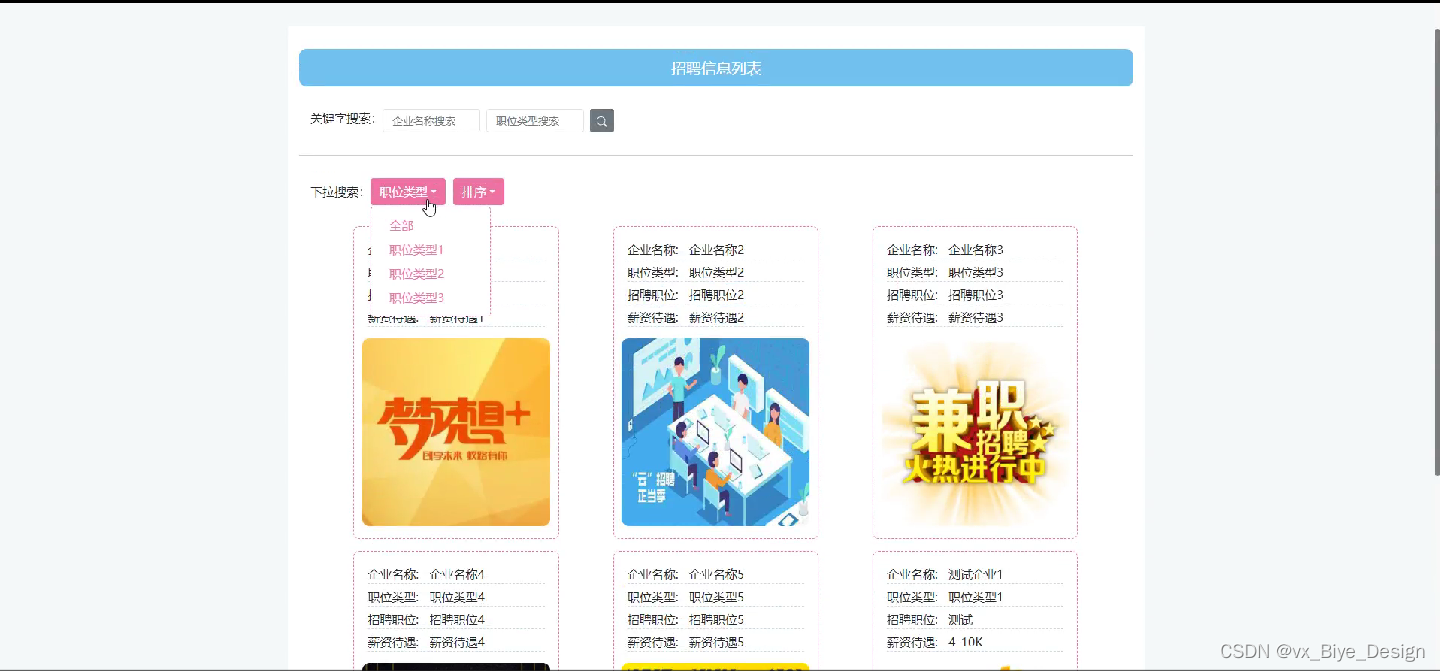Click the text 薪资待遇3
Viewport: 1440px width, 671px height.
tap(976, 318)
